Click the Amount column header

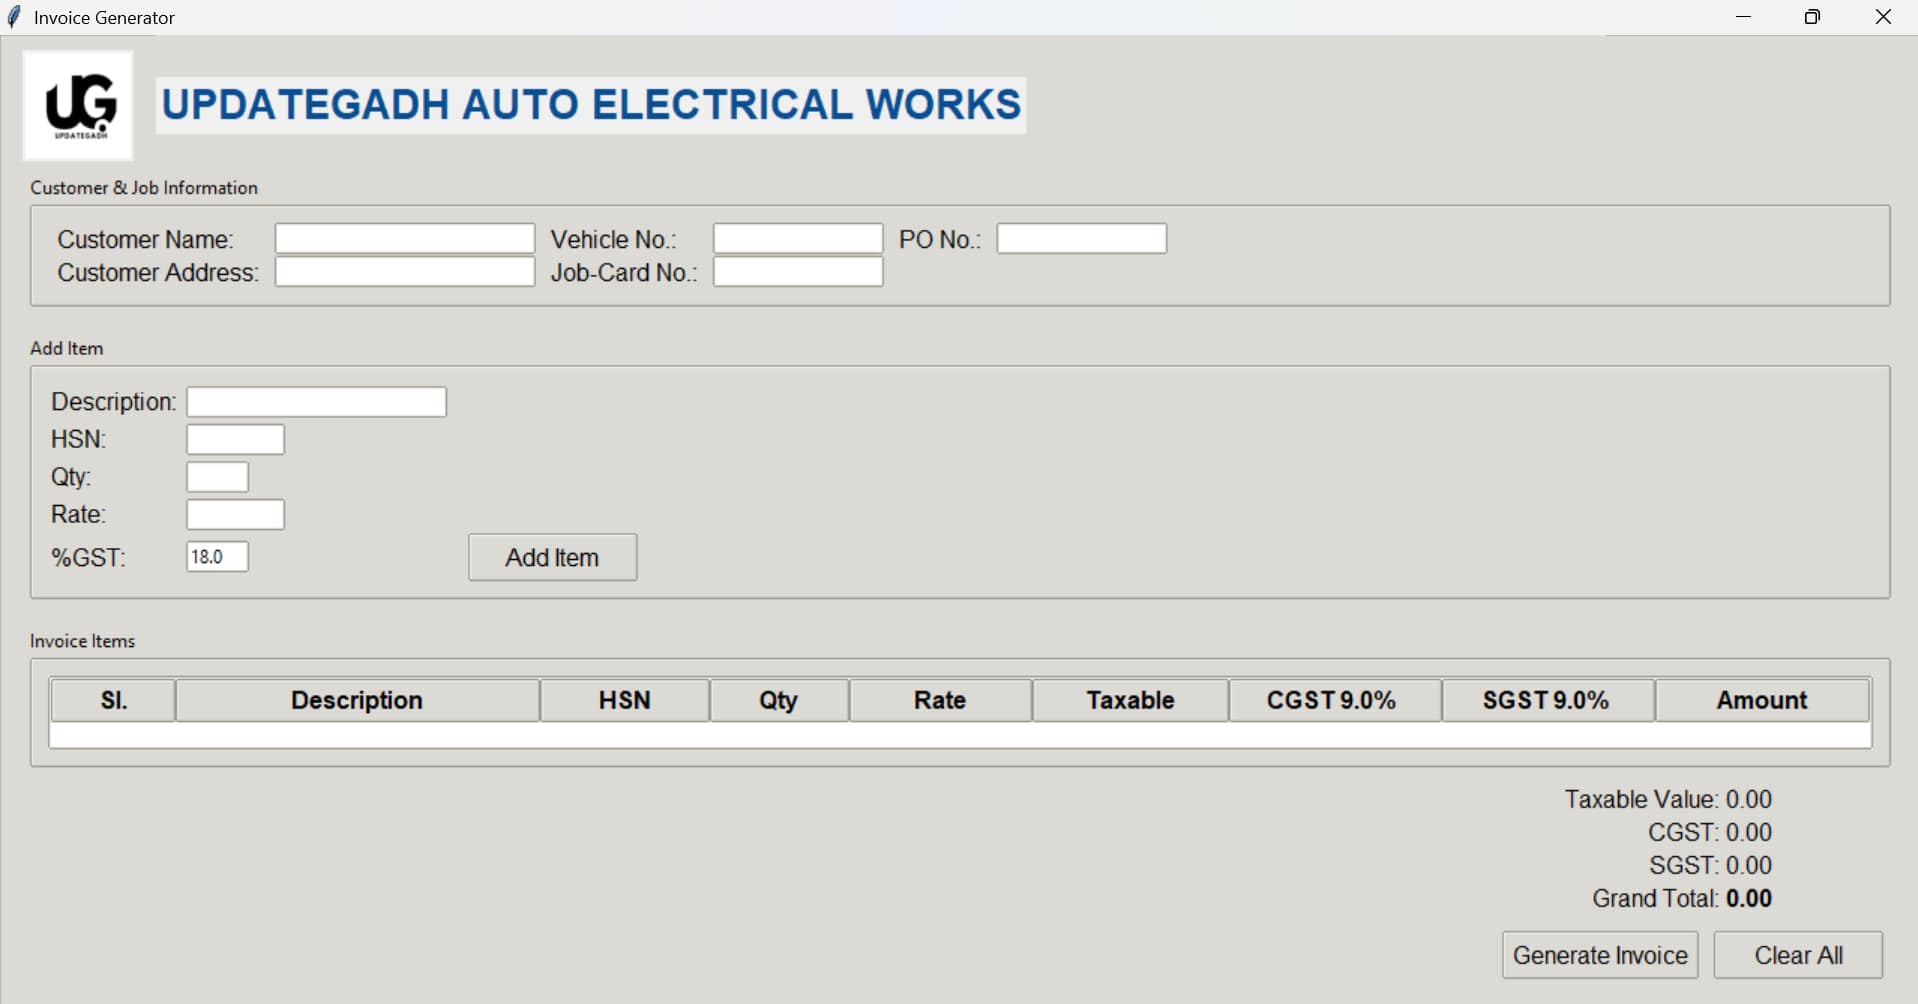tap(1761, 699)
